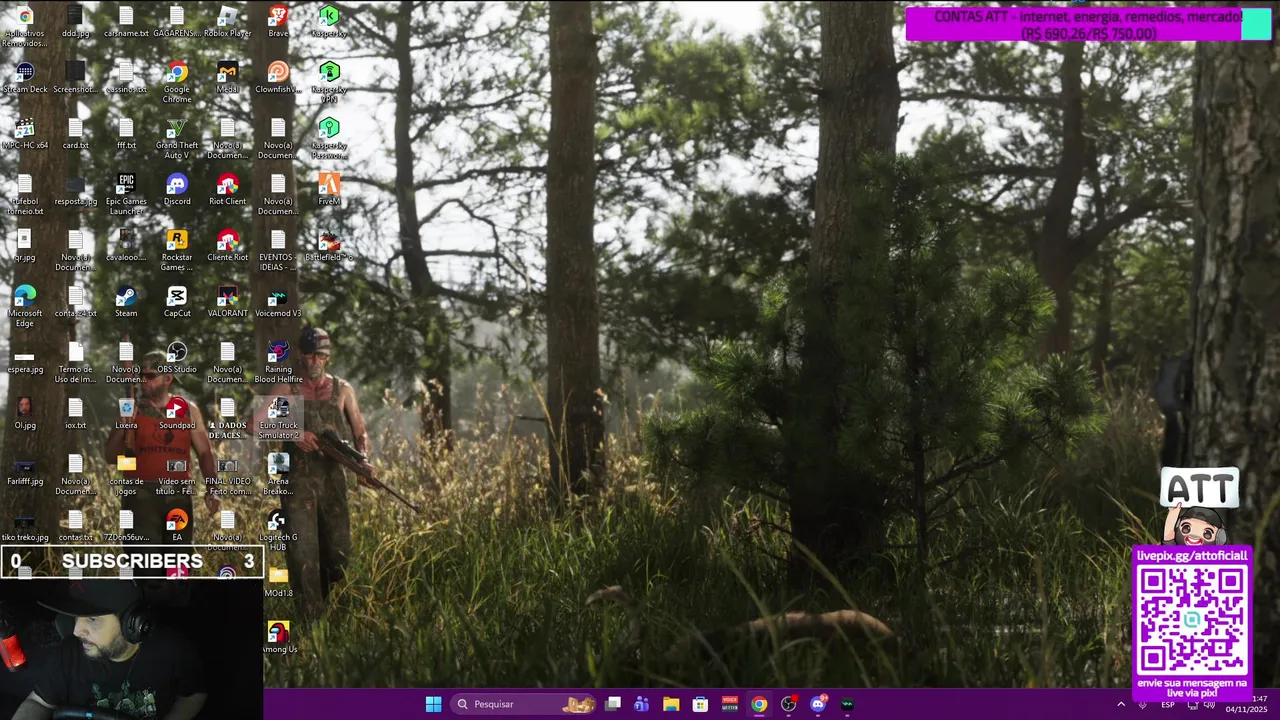Open the ESP language input indicator
The image size is (1280, 720).
(1168, 705)
